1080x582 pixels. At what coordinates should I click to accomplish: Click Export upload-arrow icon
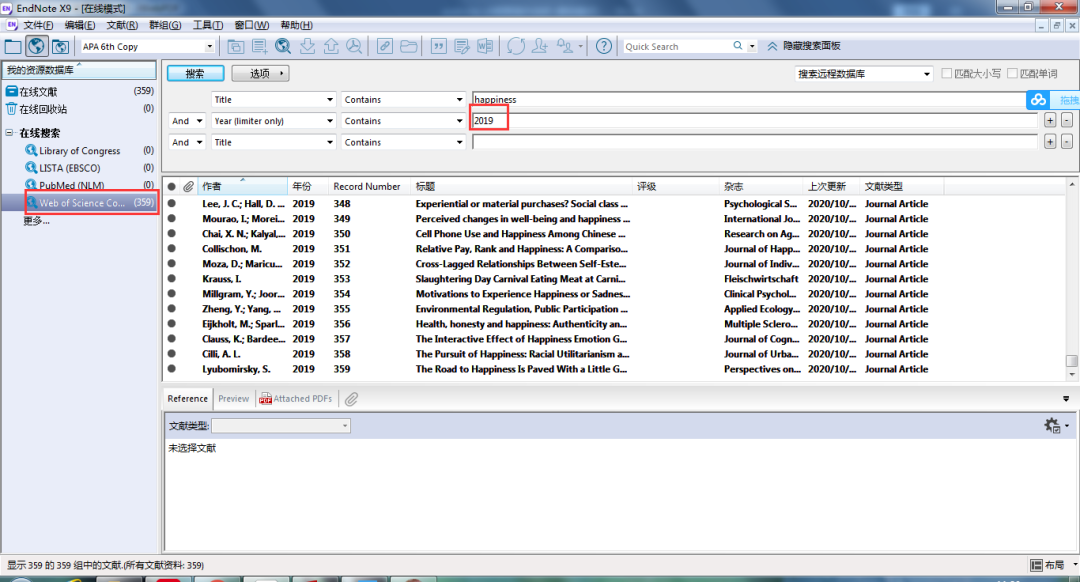pos(331,46)
